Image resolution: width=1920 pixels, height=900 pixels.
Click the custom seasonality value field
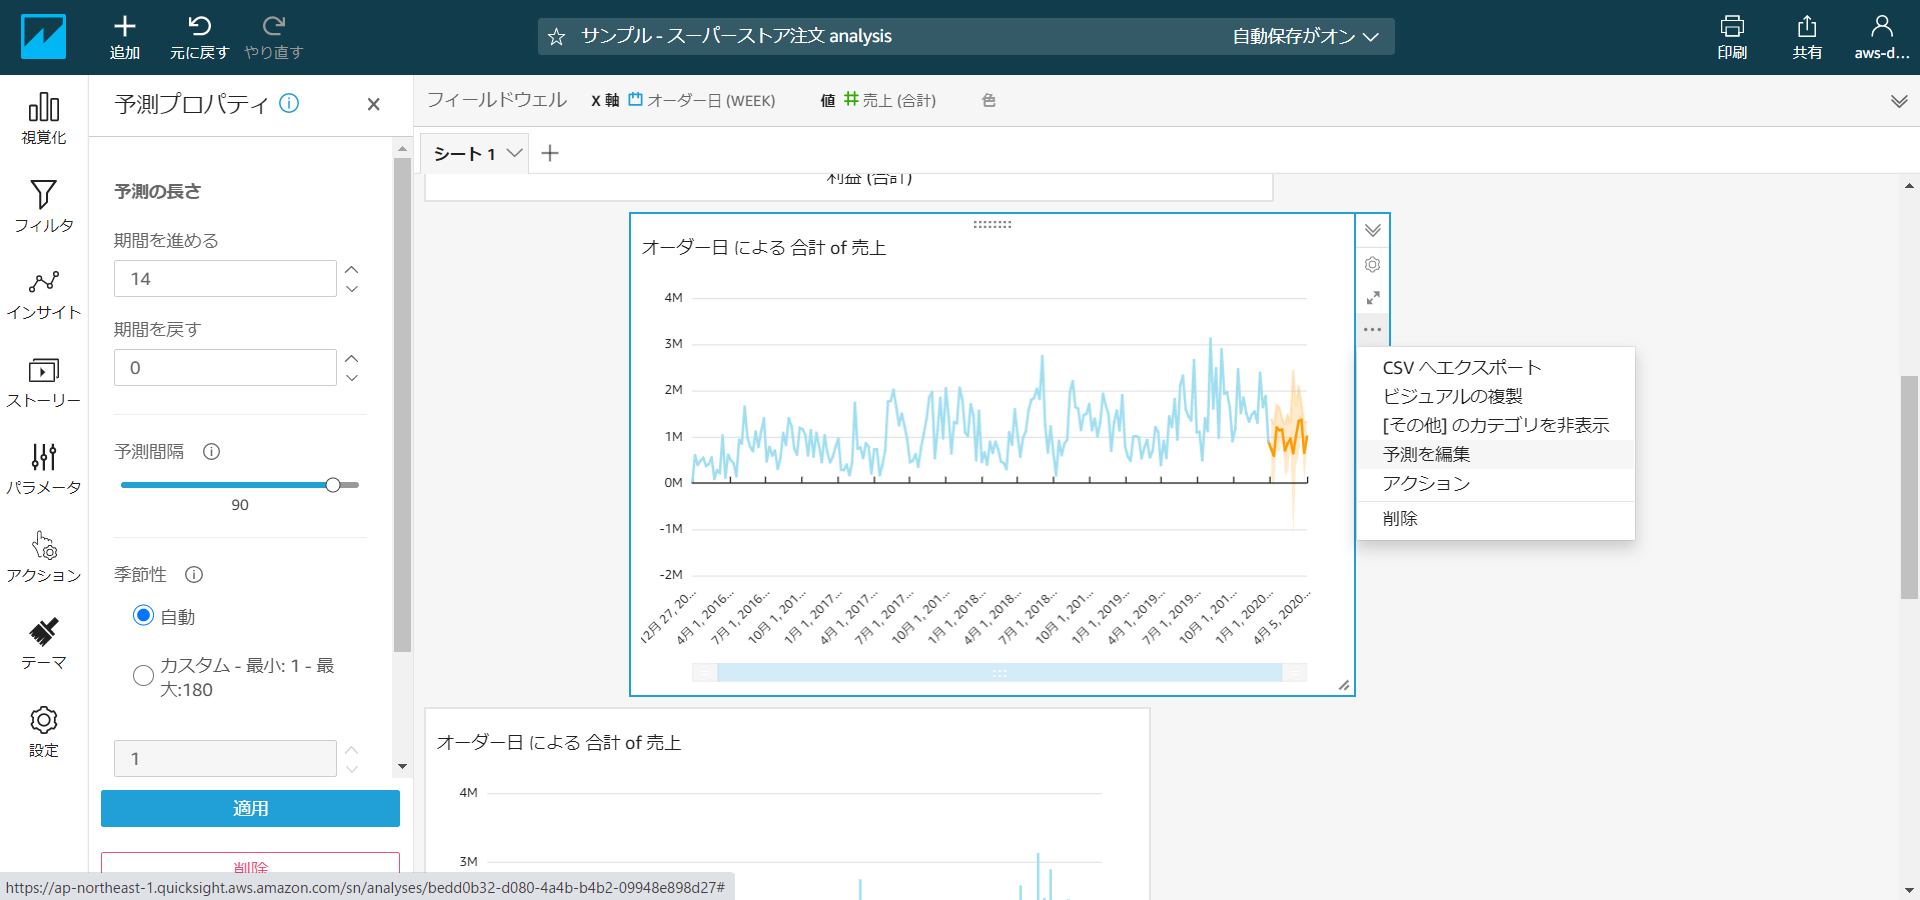(225, 758)
